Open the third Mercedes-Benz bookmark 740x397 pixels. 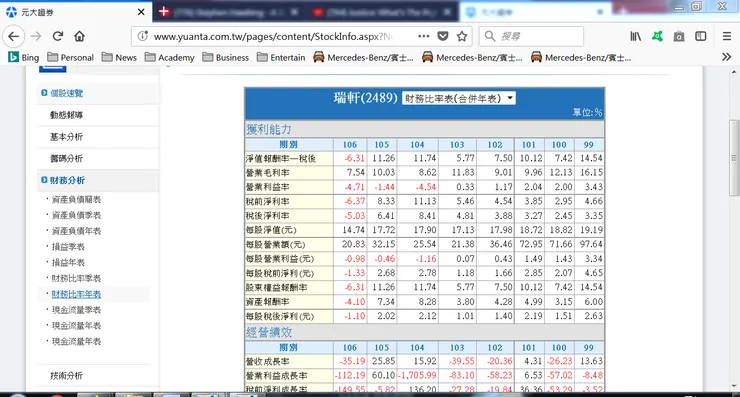(581, 58)
